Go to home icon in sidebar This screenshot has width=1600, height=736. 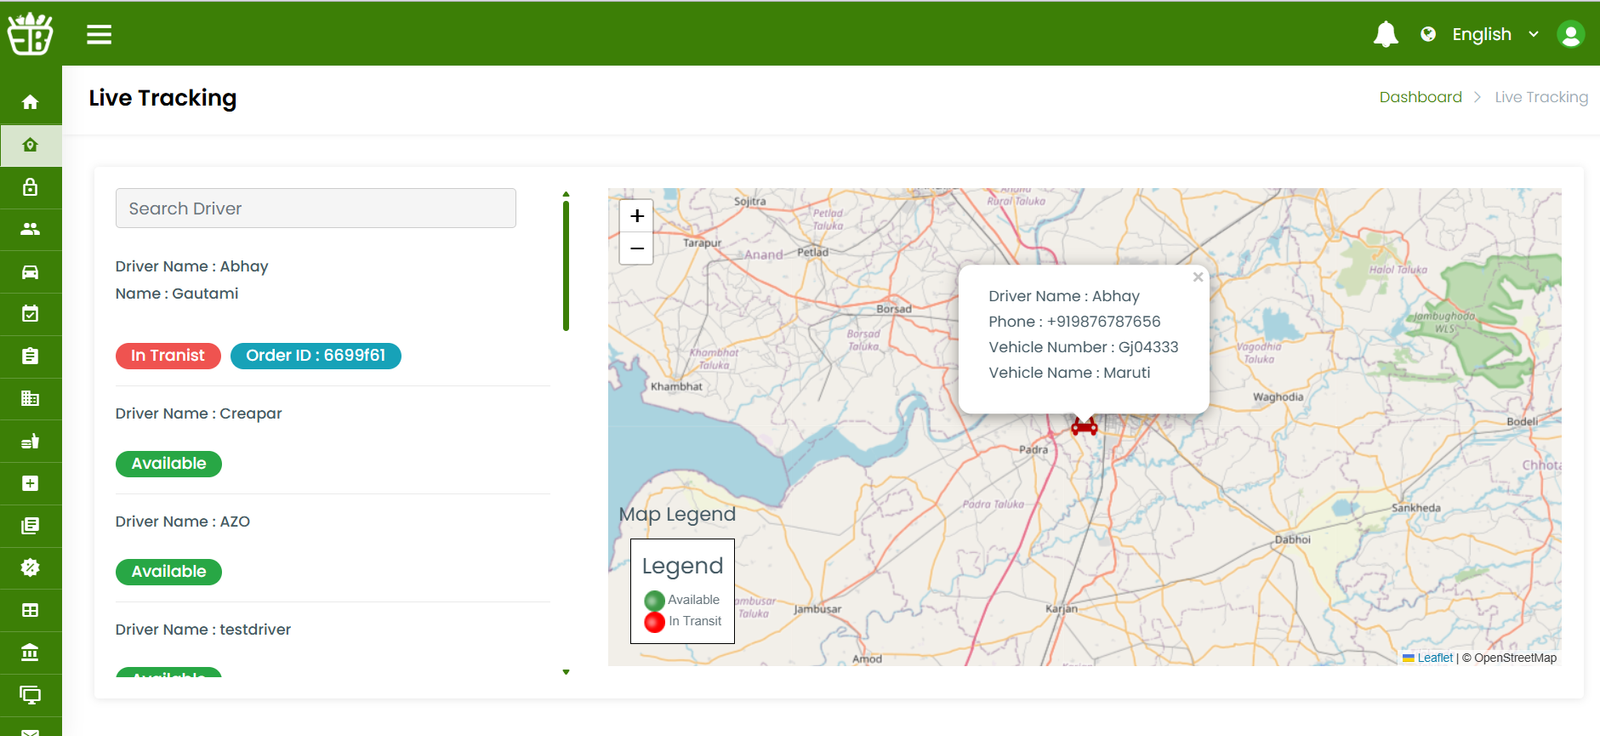(30, 102)
